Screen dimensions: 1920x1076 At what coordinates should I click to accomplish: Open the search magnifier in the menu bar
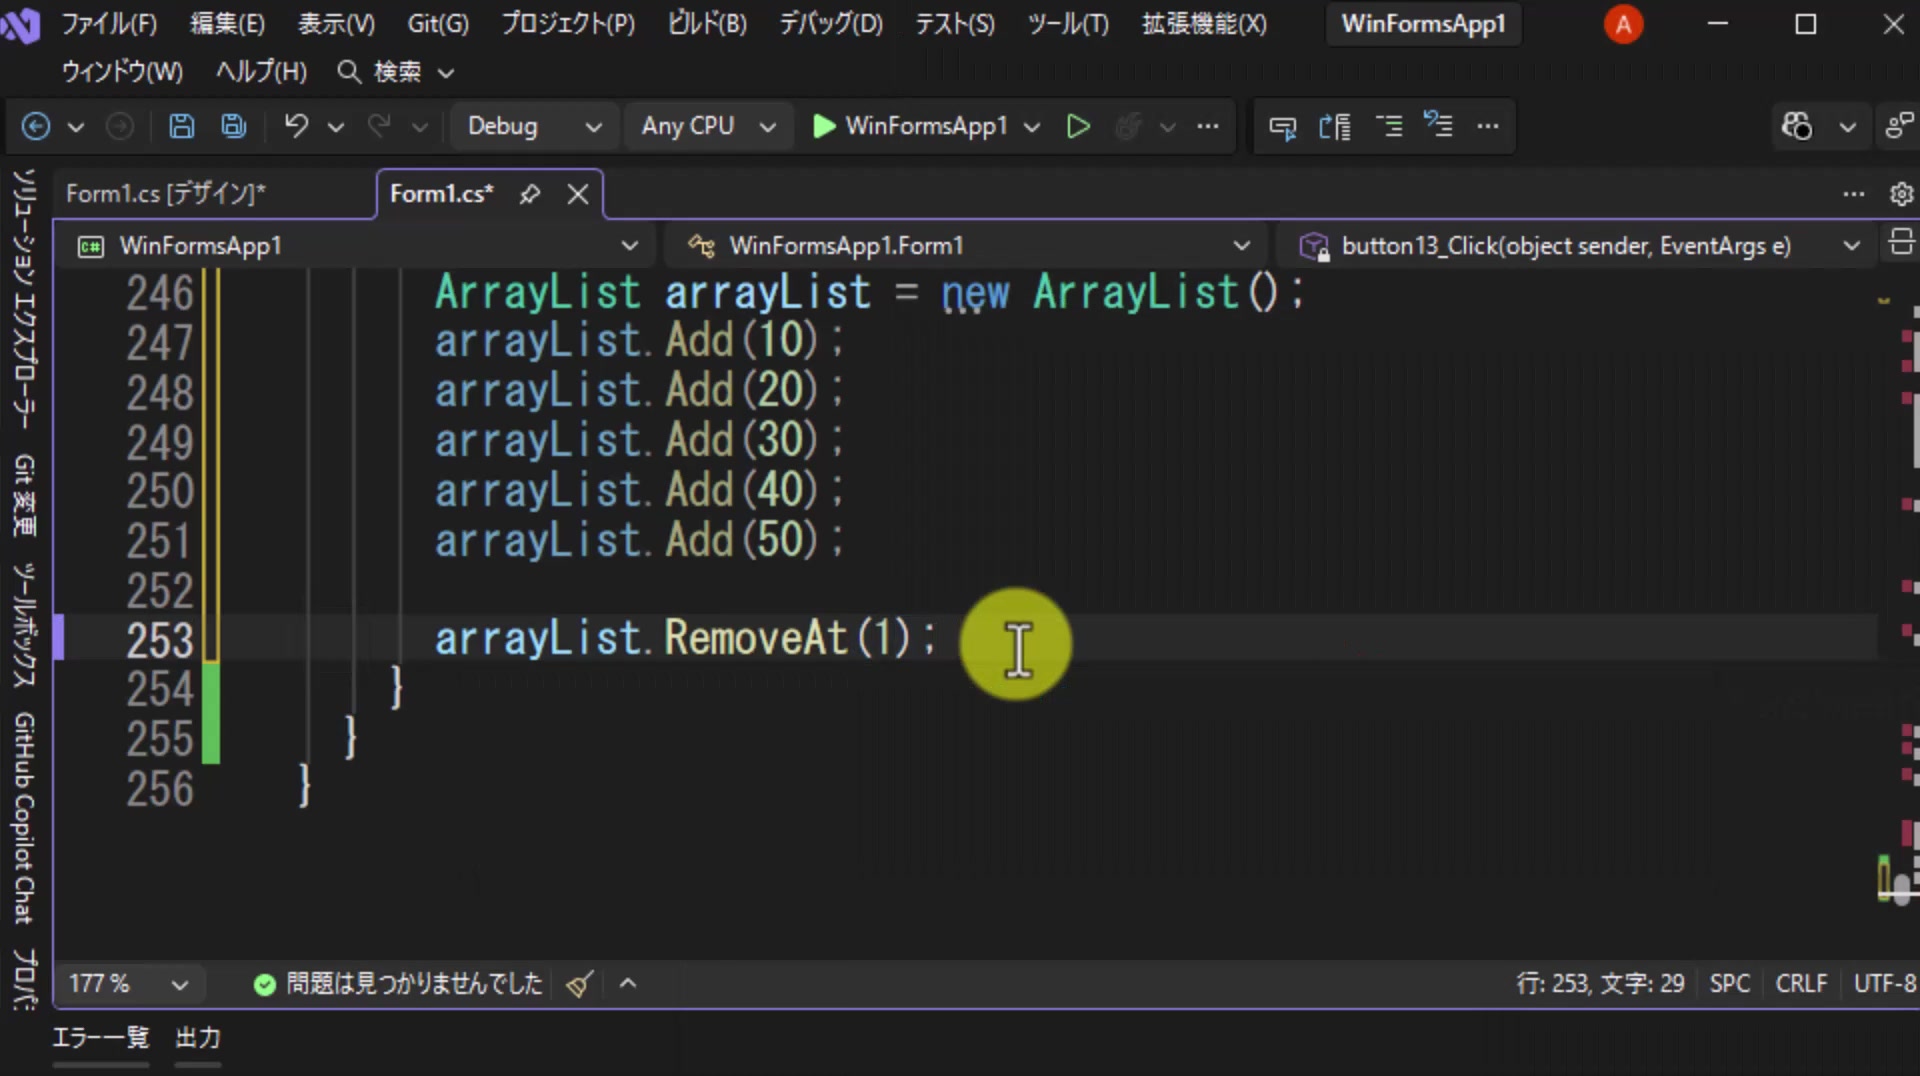coord(349,72)
